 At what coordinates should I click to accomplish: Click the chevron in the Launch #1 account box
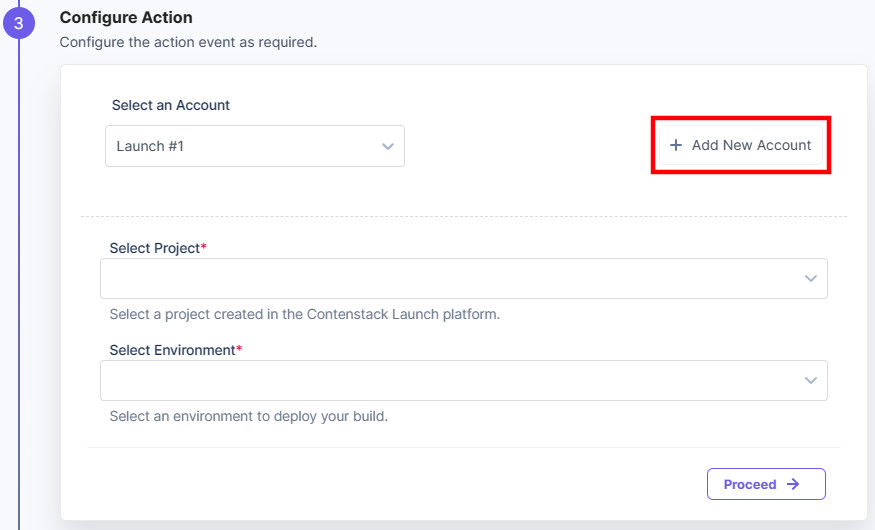pos(388,146)
